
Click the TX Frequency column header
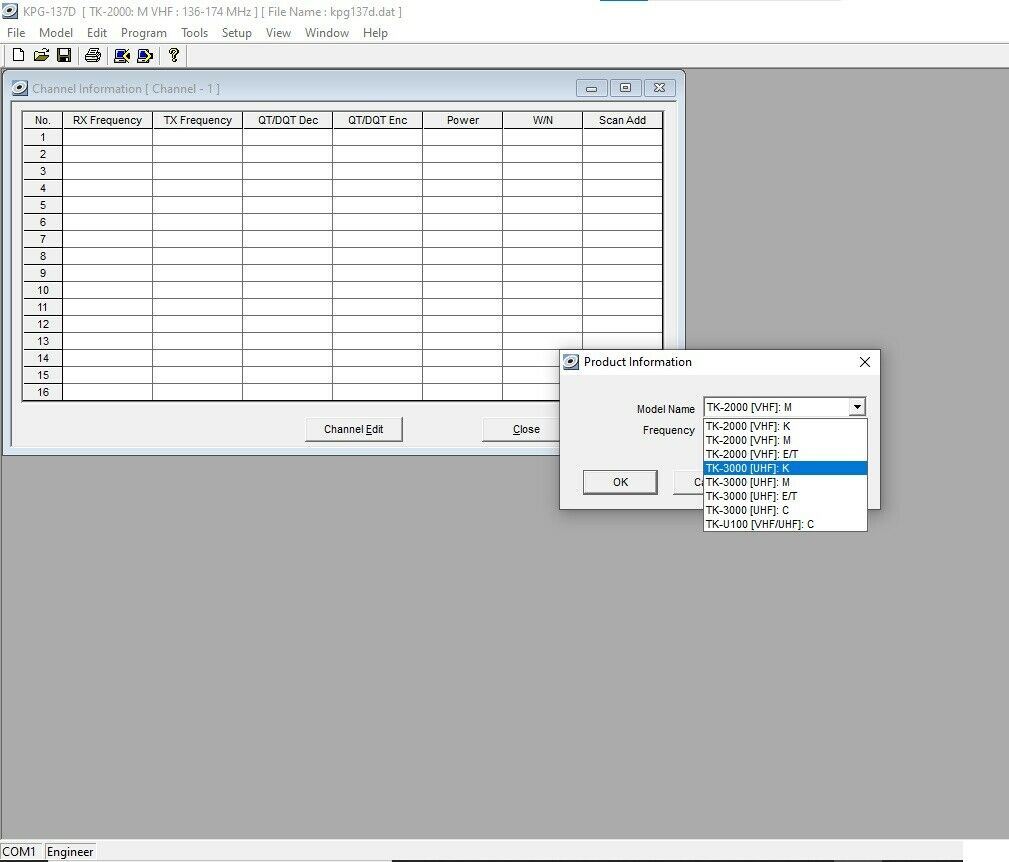click(198, 120)
